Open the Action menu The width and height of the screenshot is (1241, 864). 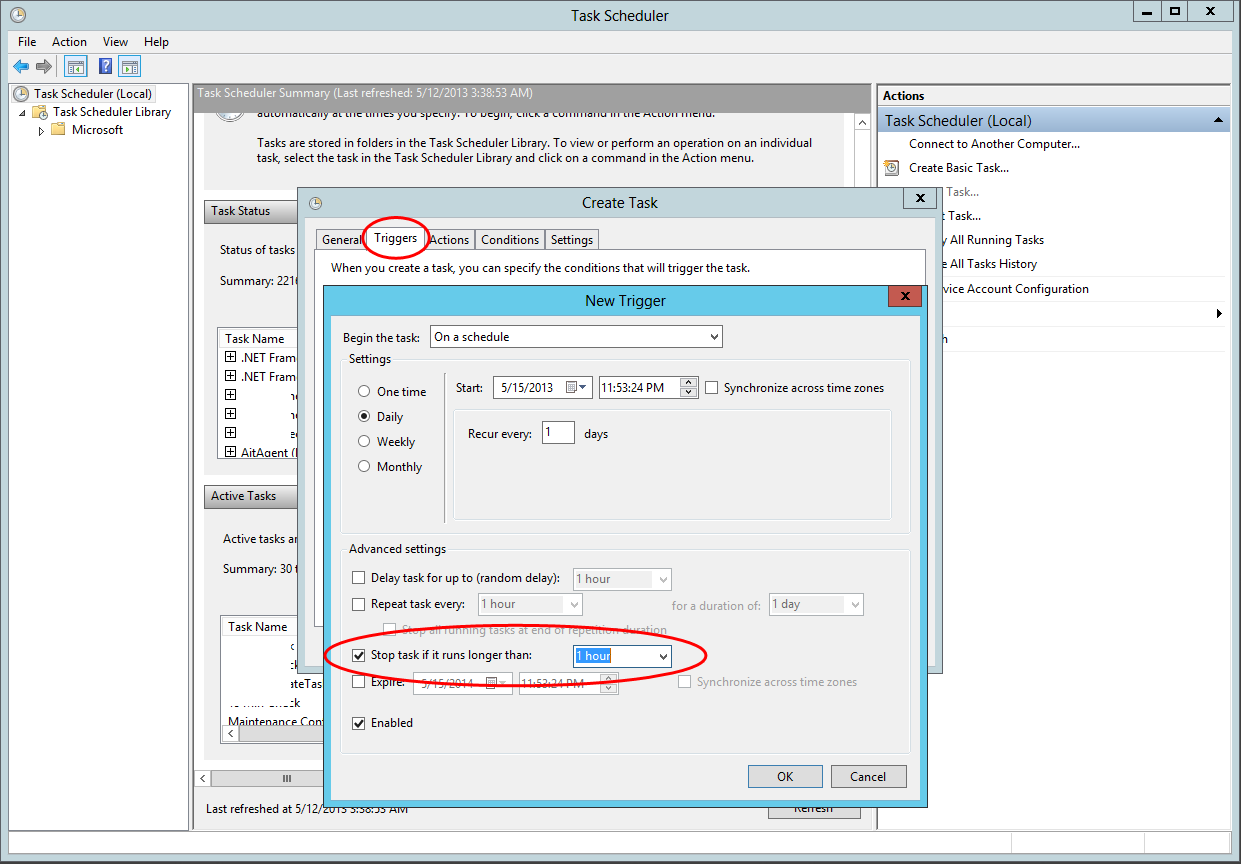pyautogui.click(x=69, y=42)
